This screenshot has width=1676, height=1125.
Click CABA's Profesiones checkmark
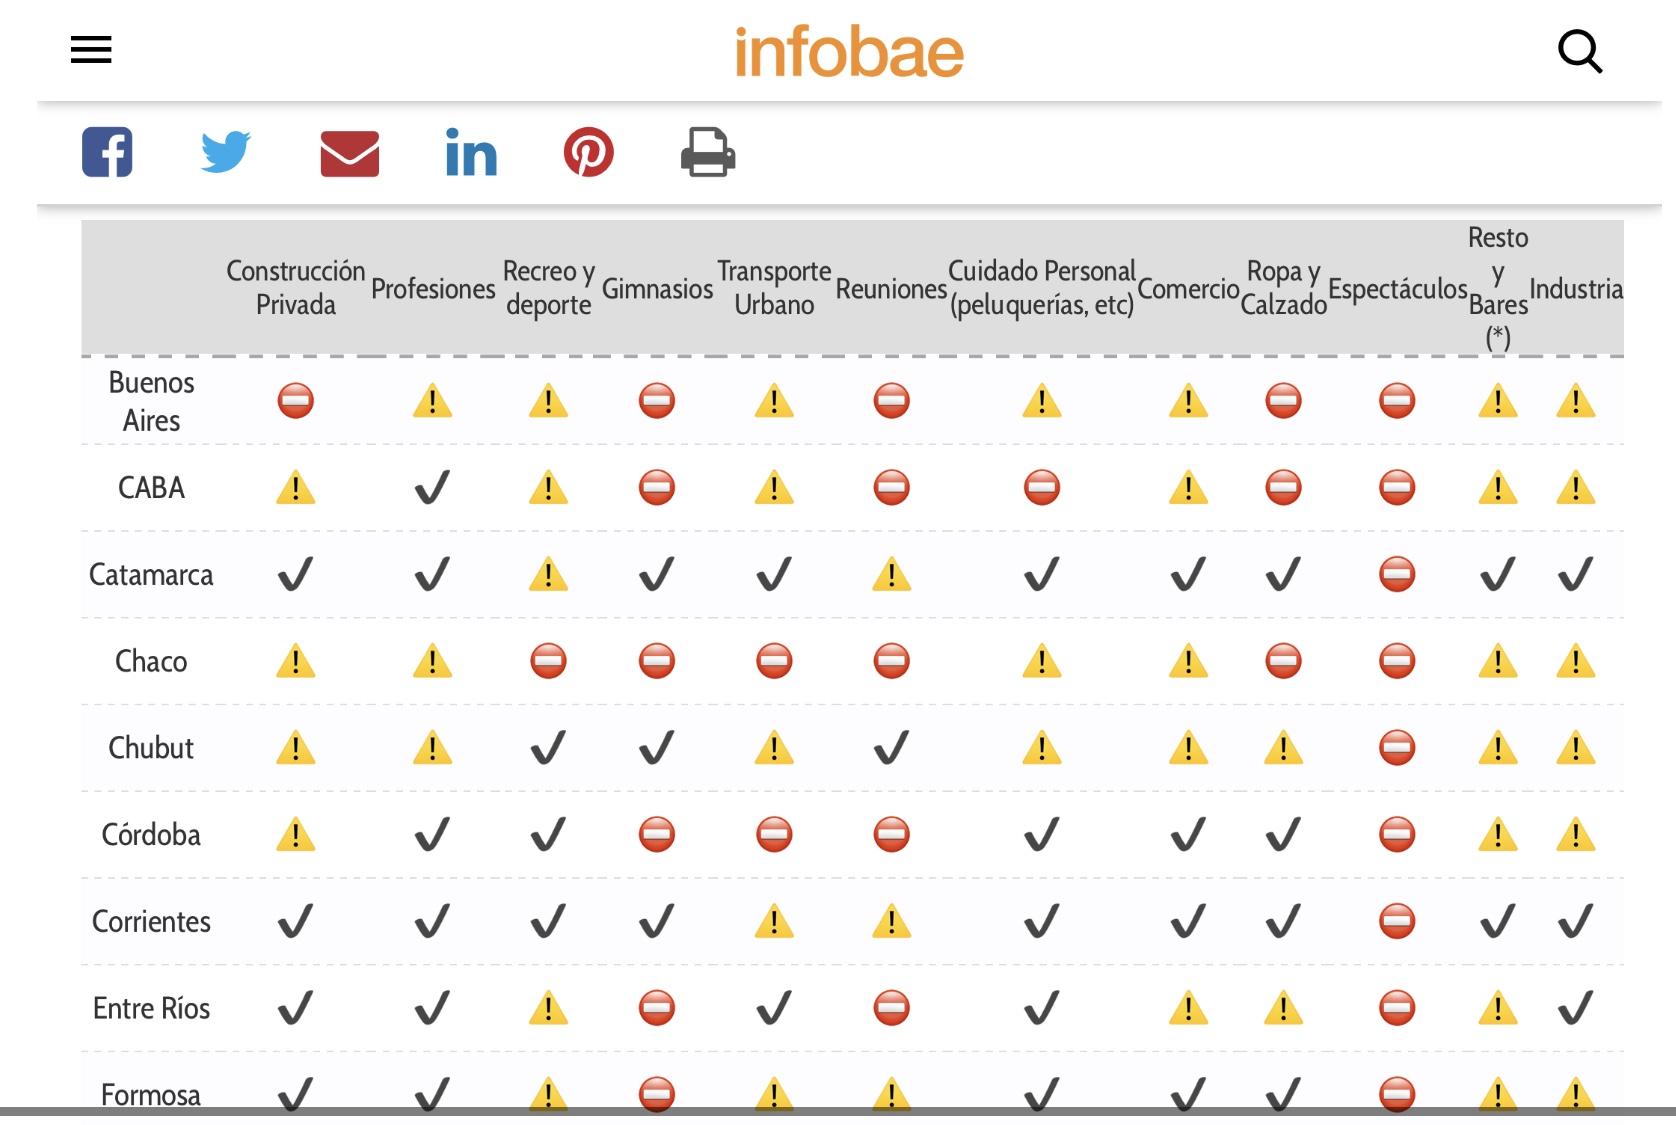(x=432, y=488)
